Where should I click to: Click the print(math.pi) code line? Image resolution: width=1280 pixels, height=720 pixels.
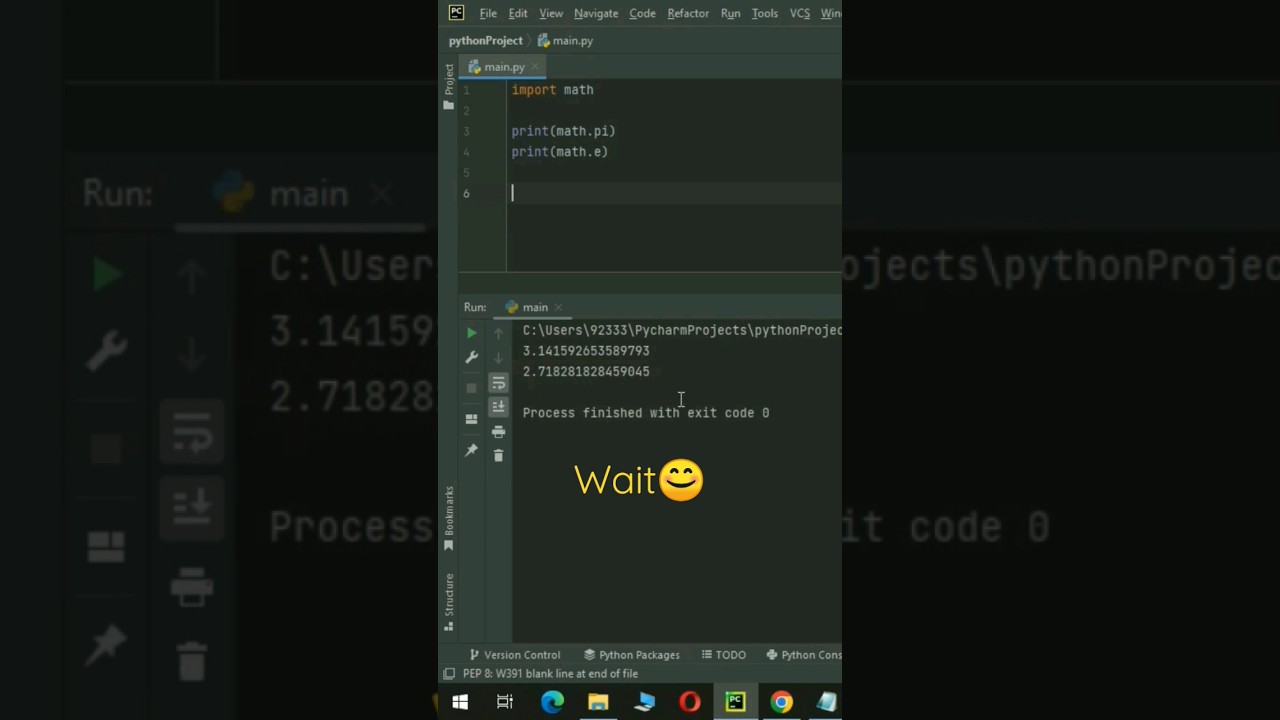pyautogui.click(x=563, y=131)
